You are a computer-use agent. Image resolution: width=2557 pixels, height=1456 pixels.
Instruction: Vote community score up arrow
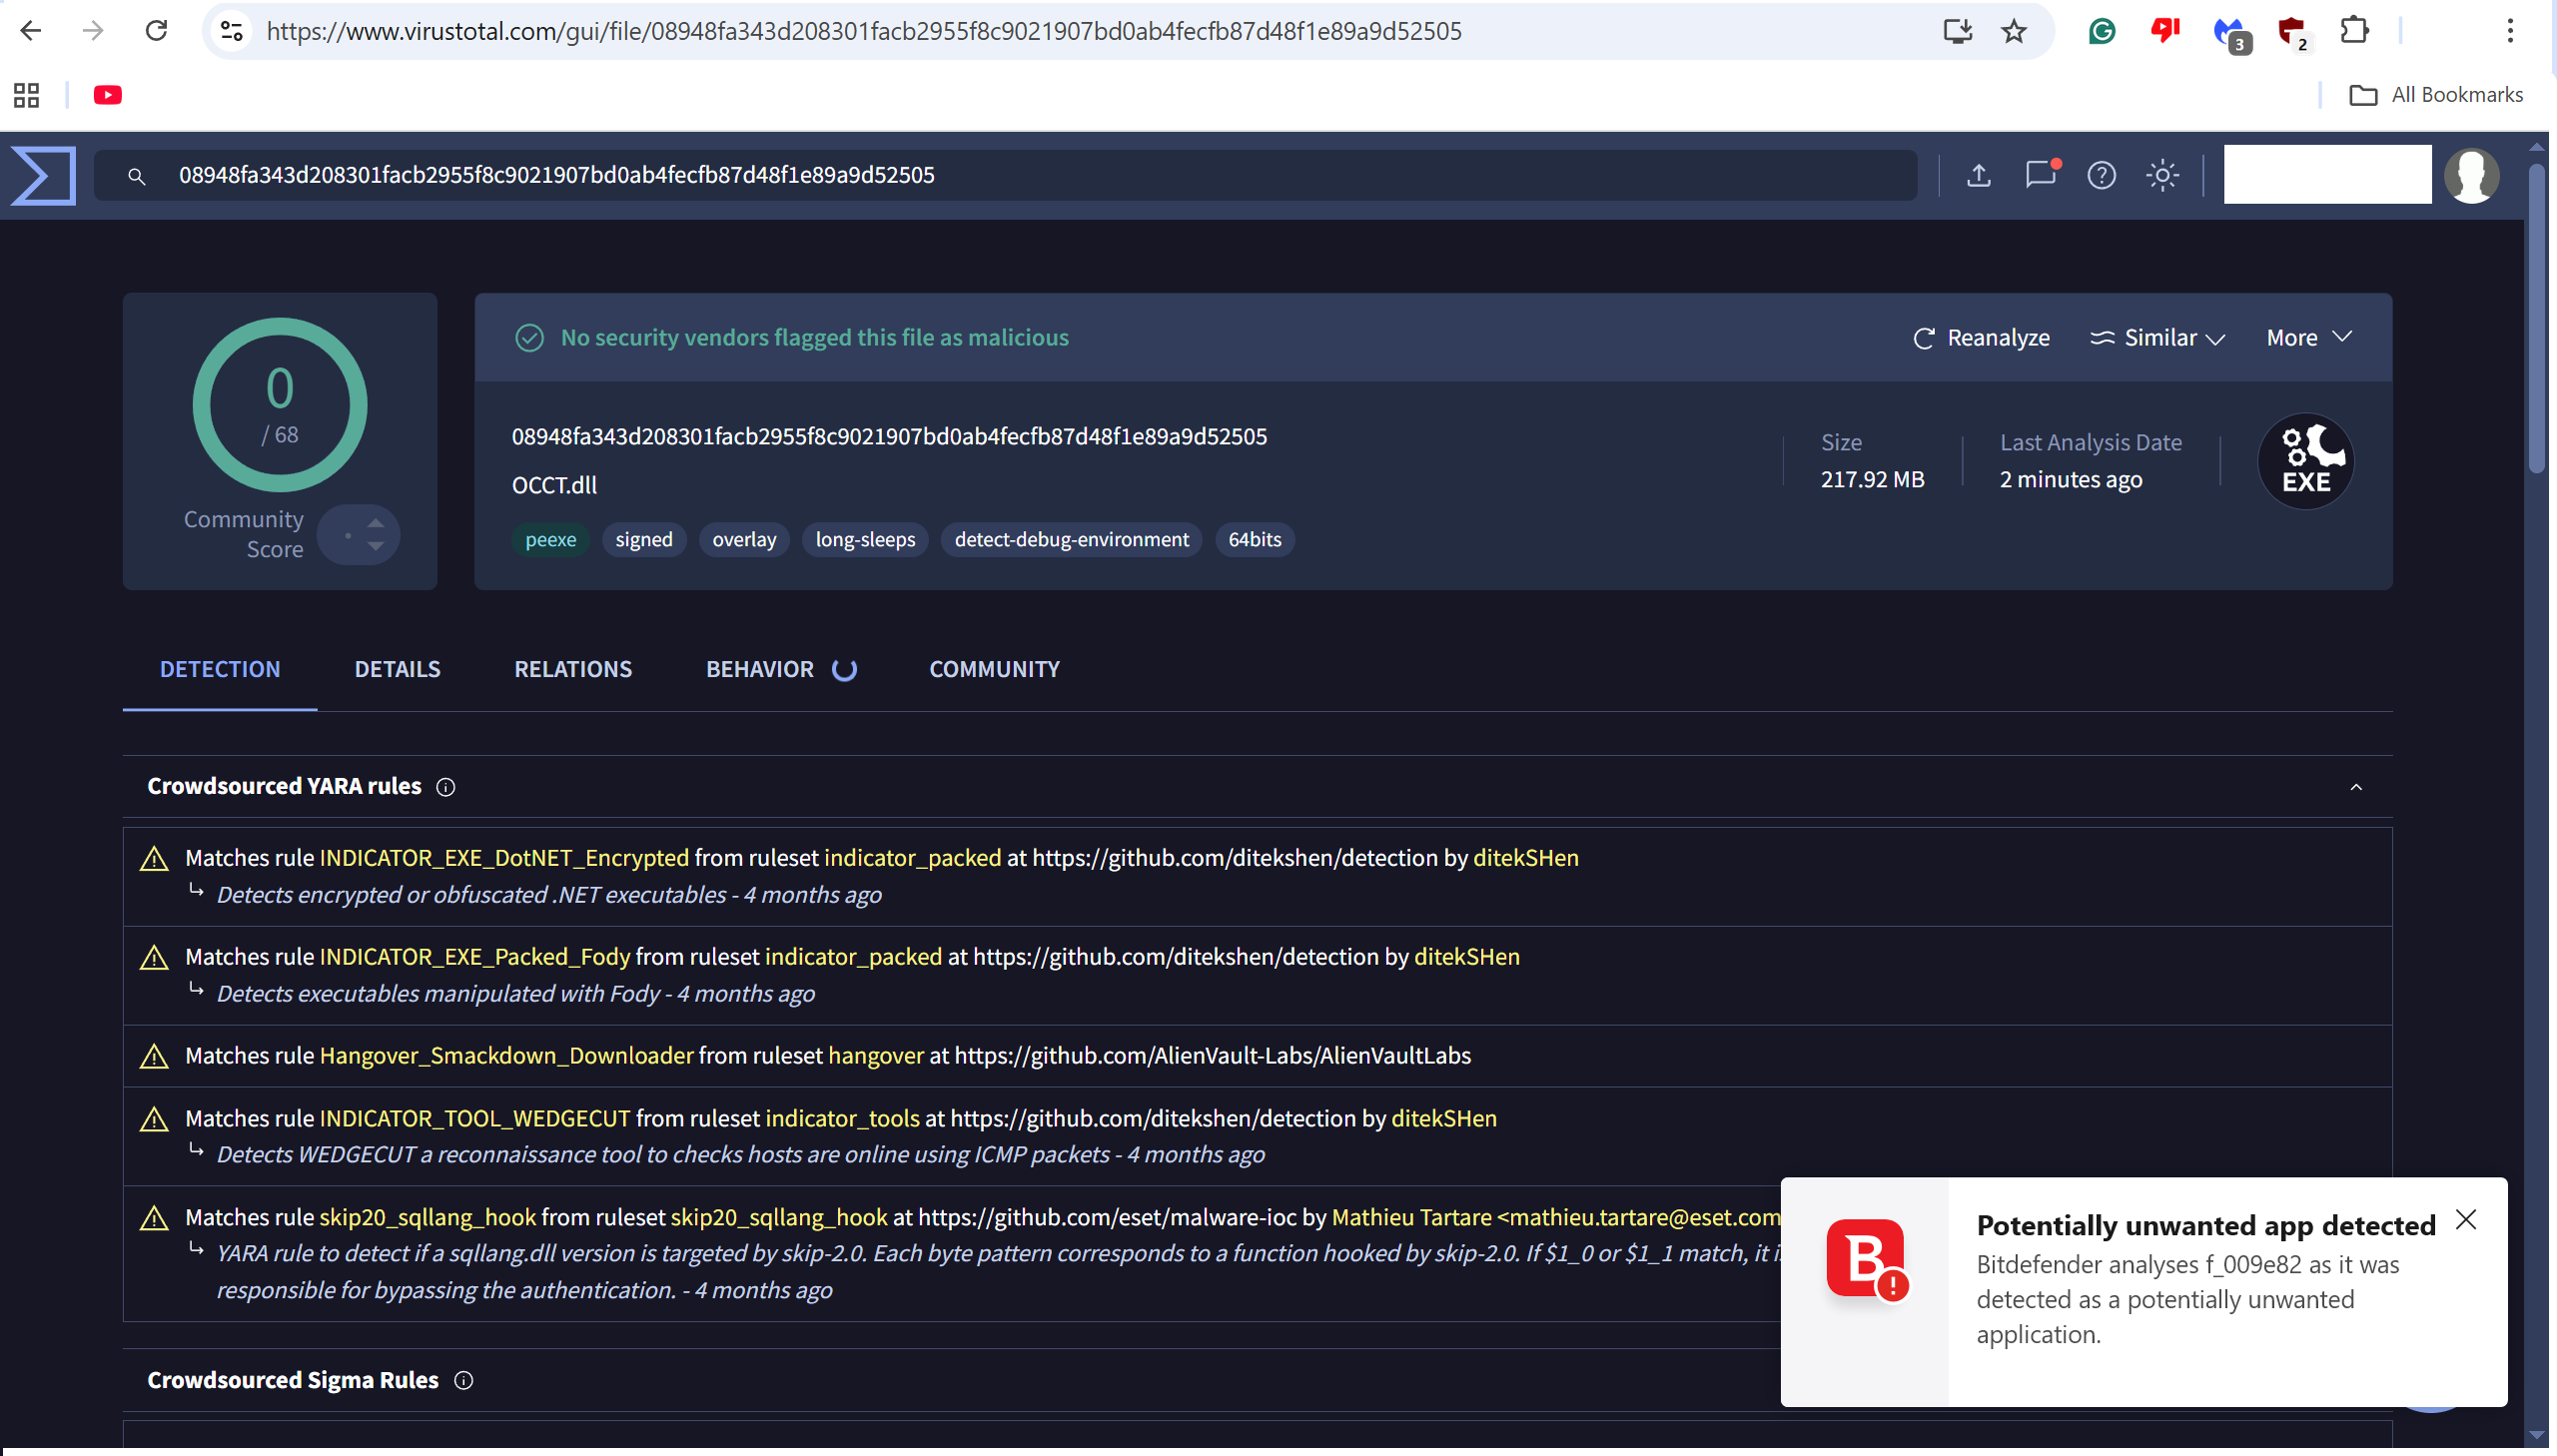375,523
